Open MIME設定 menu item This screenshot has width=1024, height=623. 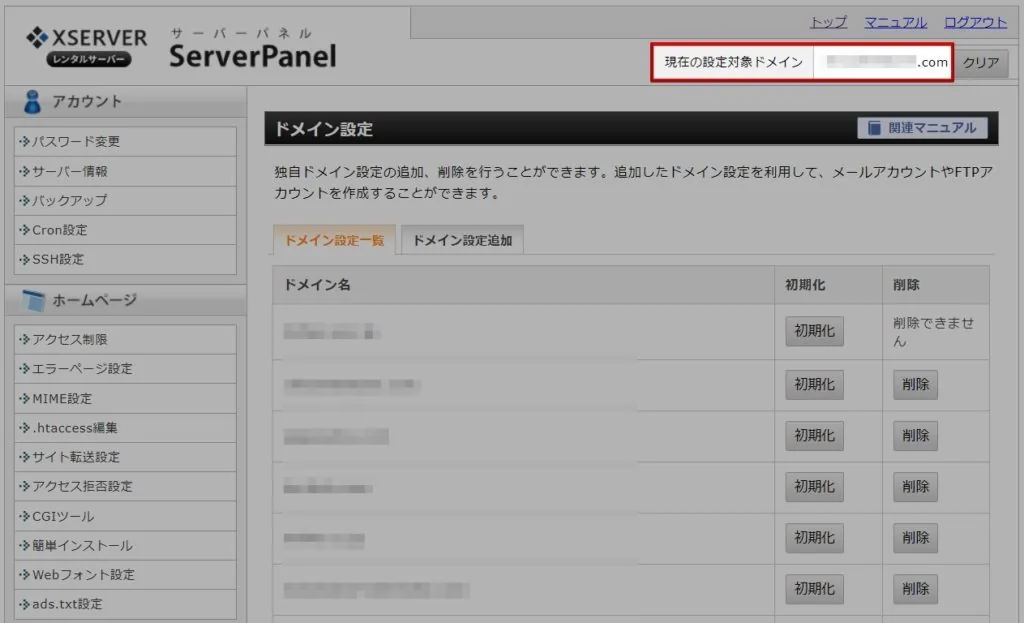point(125,398)
